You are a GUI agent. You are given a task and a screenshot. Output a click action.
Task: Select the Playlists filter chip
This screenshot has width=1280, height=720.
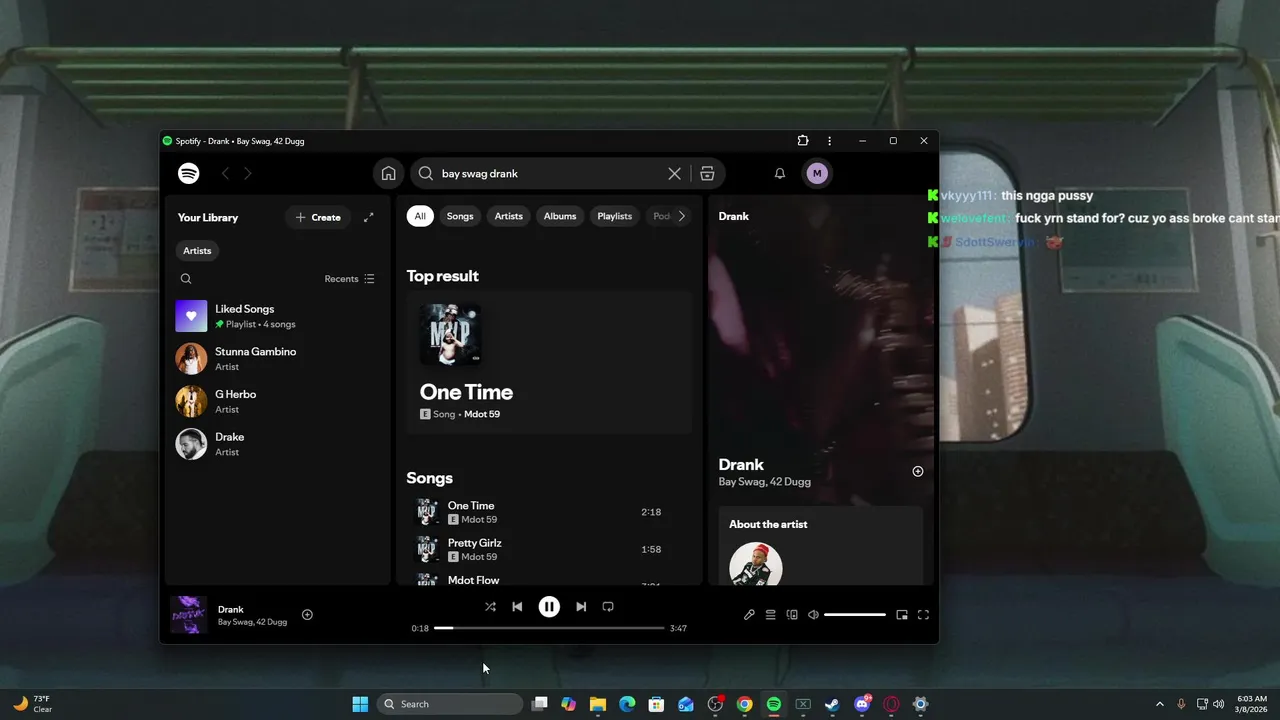tap(615, 216)
